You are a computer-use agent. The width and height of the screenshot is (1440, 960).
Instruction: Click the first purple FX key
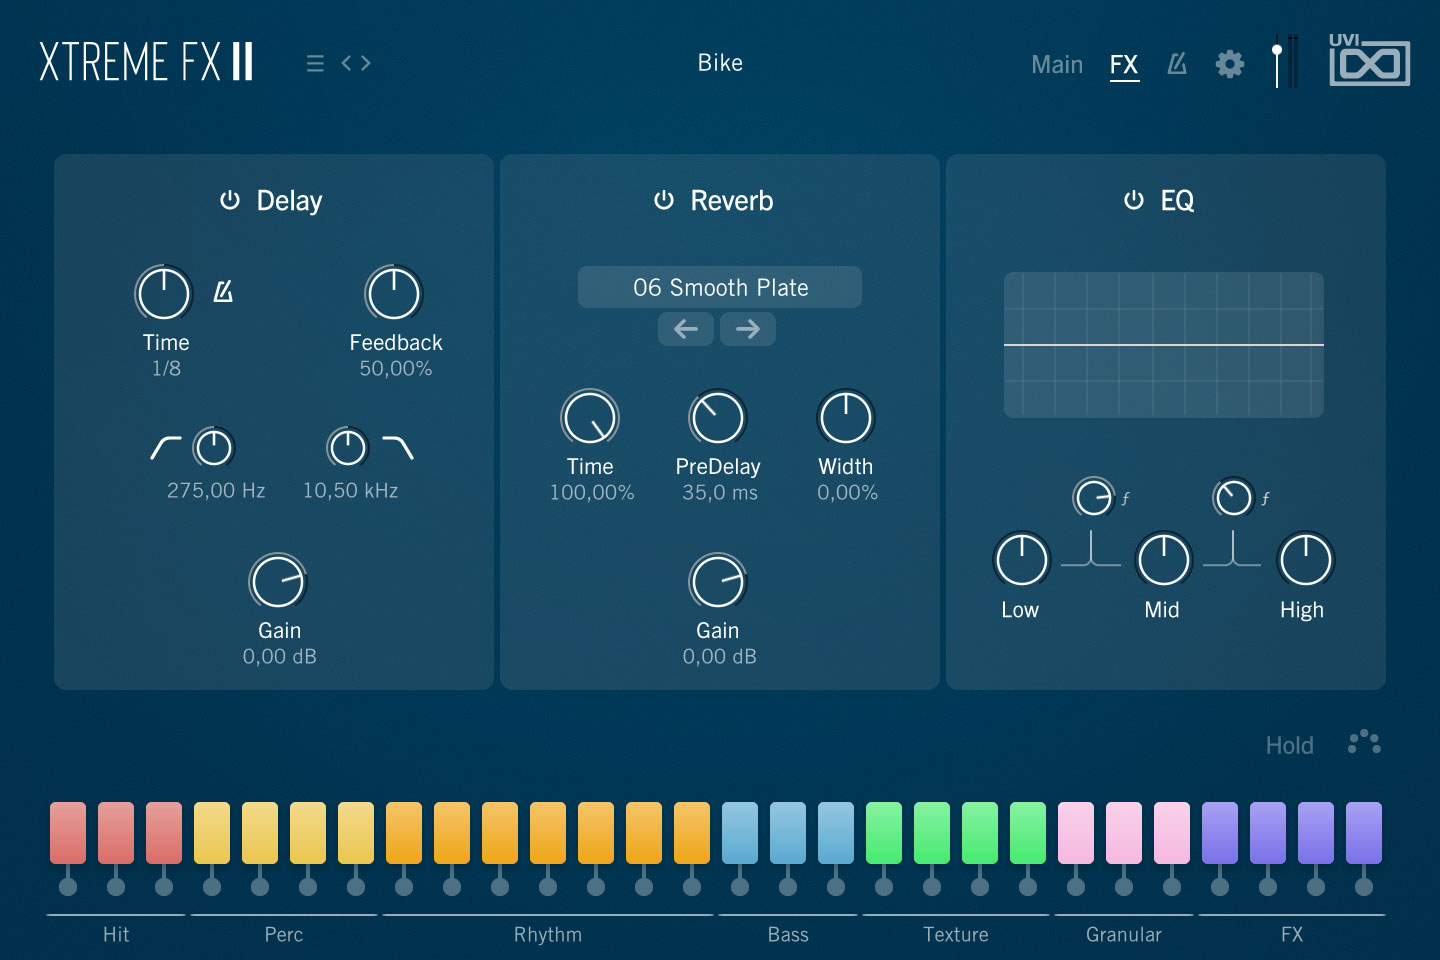[x=1220, y=832]
